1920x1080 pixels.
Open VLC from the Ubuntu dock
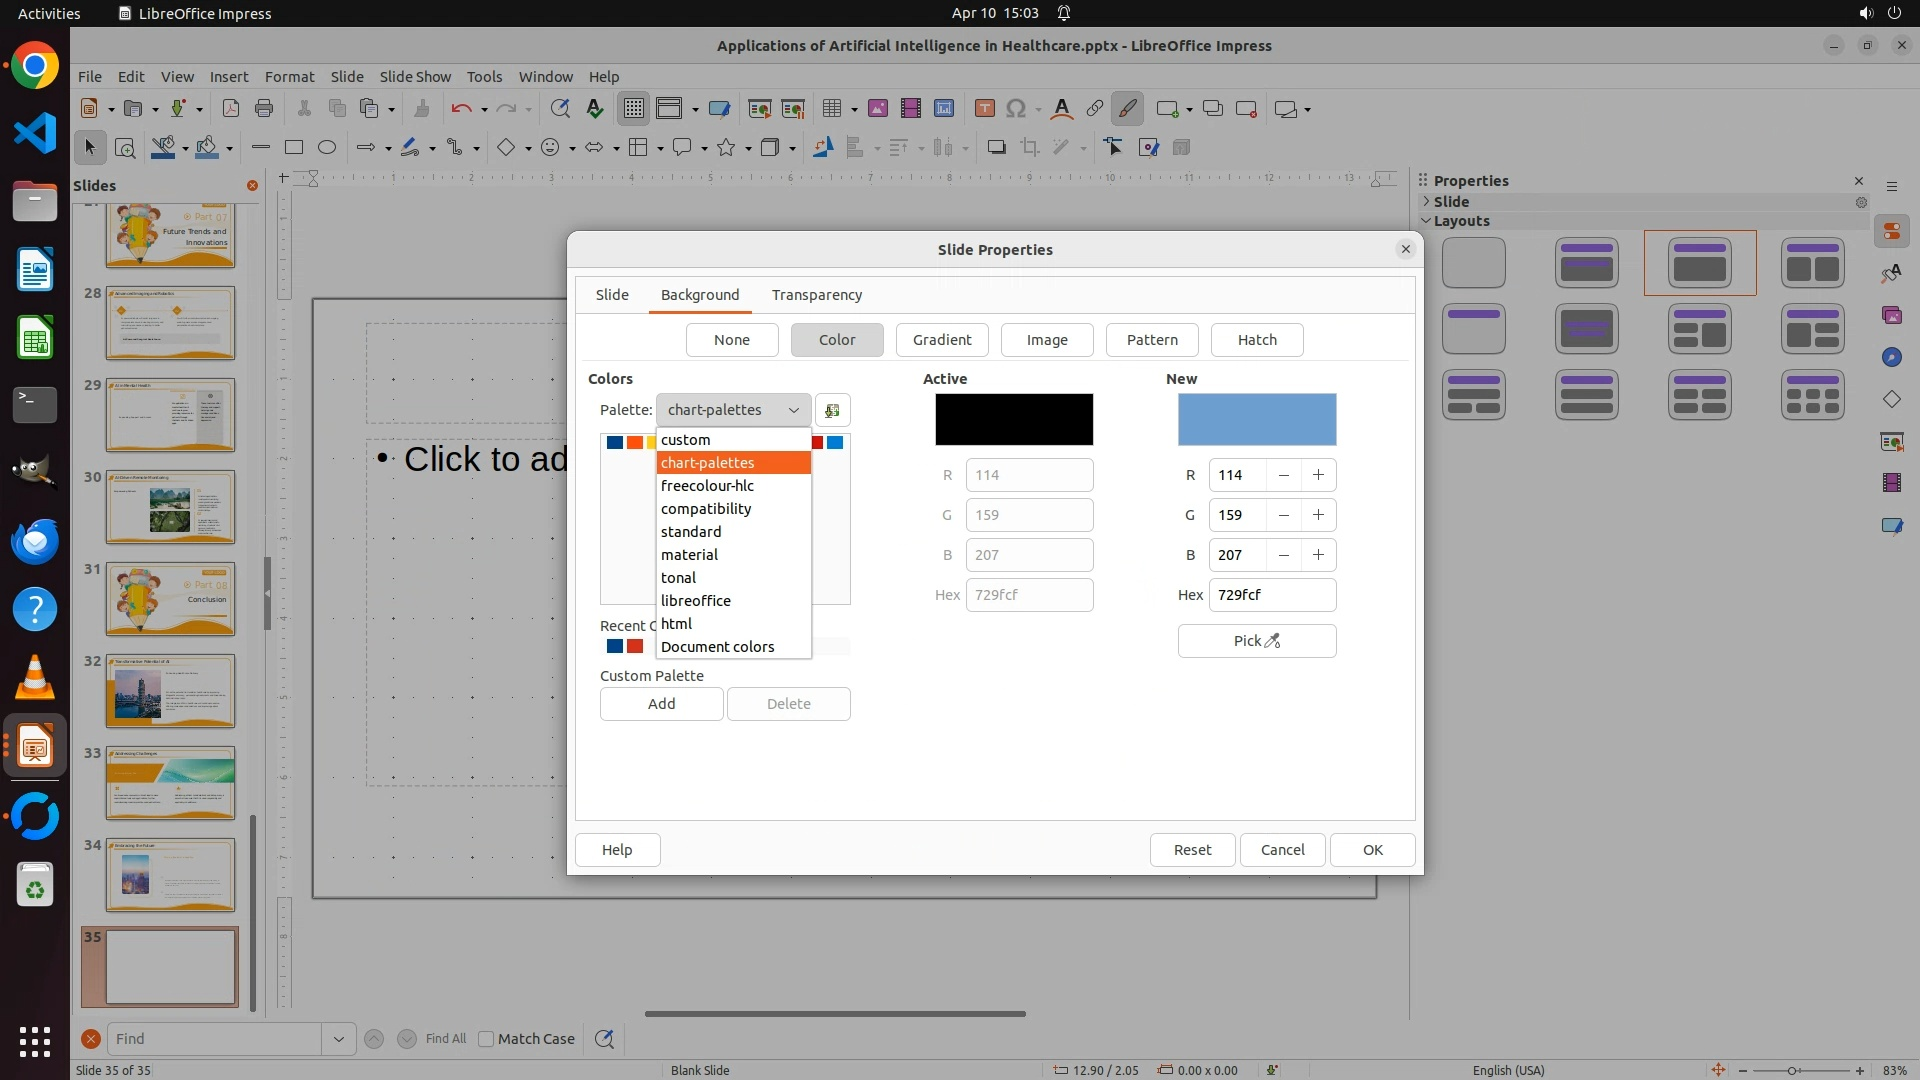click(x=35, y=678)
